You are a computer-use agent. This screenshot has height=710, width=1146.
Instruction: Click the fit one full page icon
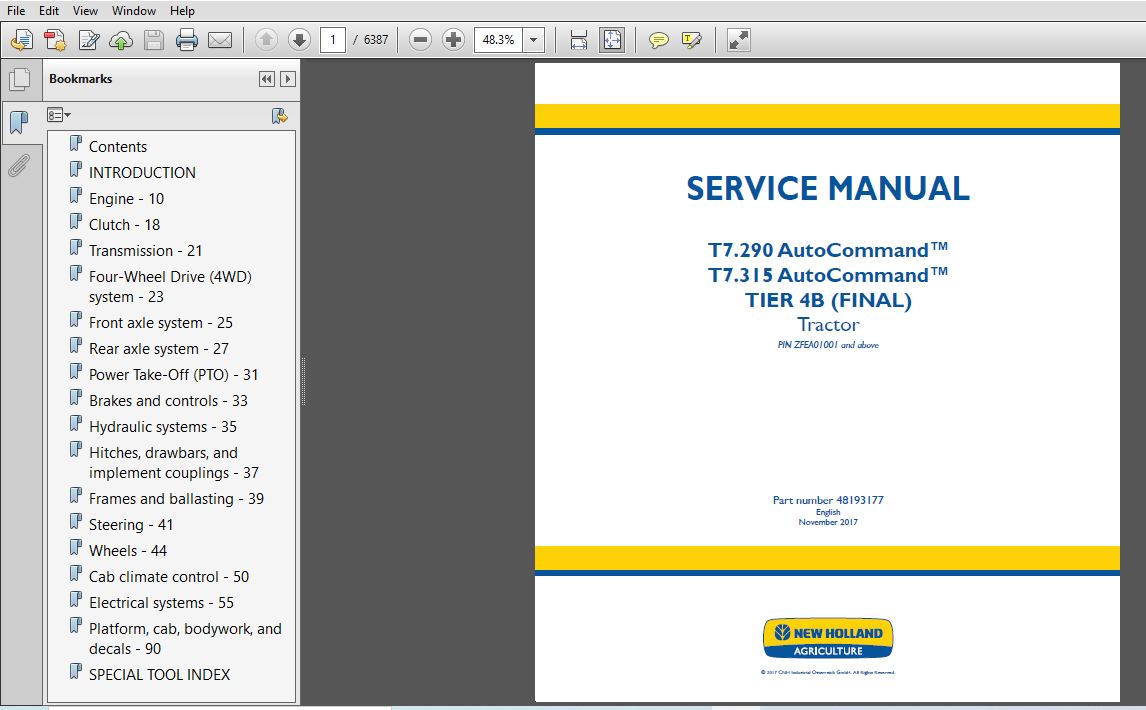[612, 39]
